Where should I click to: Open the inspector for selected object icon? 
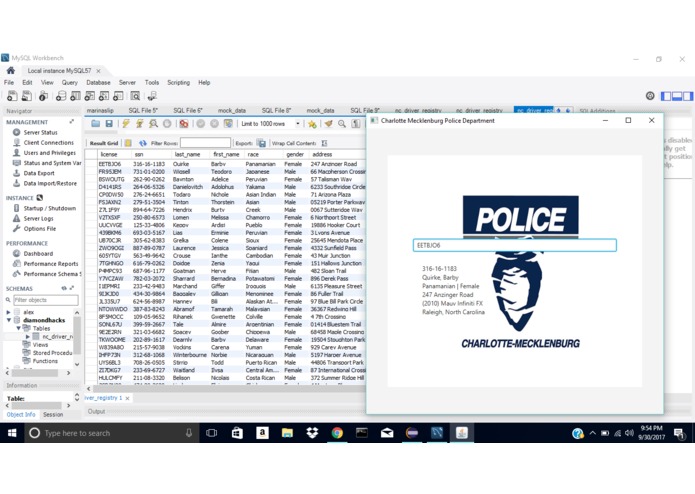point(43,96)
